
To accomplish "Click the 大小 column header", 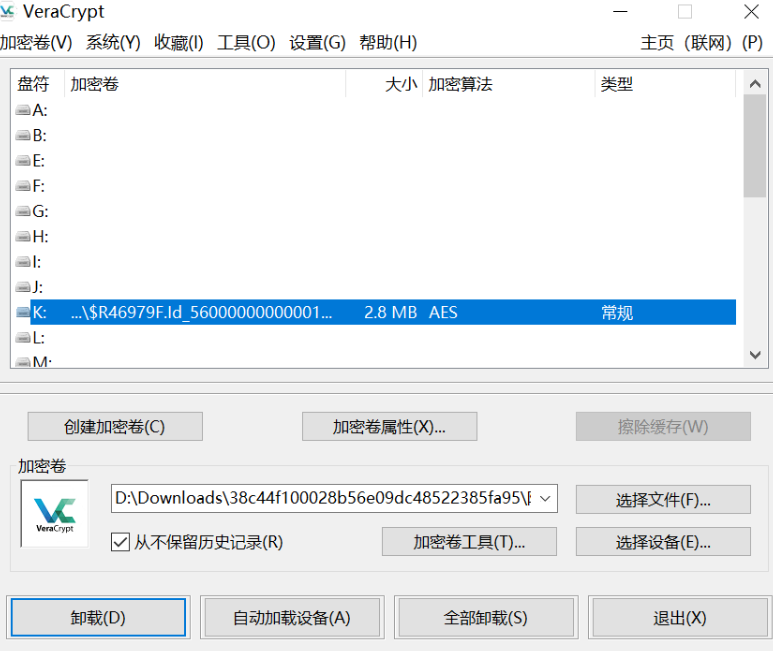I will click(x=384, y=84).
